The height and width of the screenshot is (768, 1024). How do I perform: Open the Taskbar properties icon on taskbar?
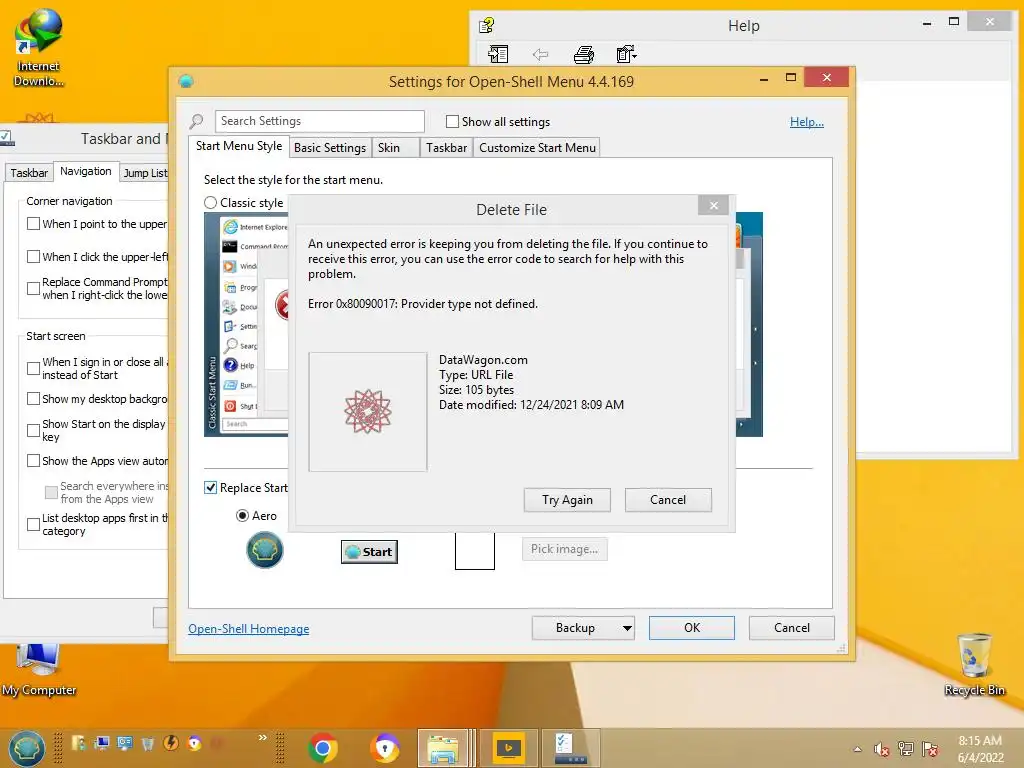[571, 748]
